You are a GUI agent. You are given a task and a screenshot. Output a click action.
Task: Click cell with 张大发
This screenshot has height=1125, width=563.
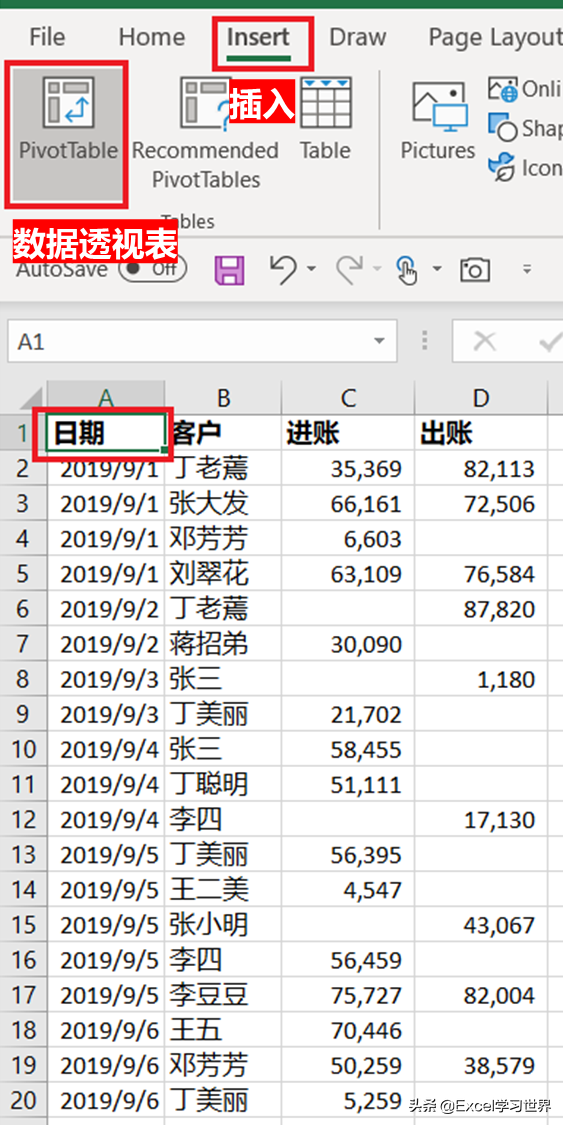point(223,504)
